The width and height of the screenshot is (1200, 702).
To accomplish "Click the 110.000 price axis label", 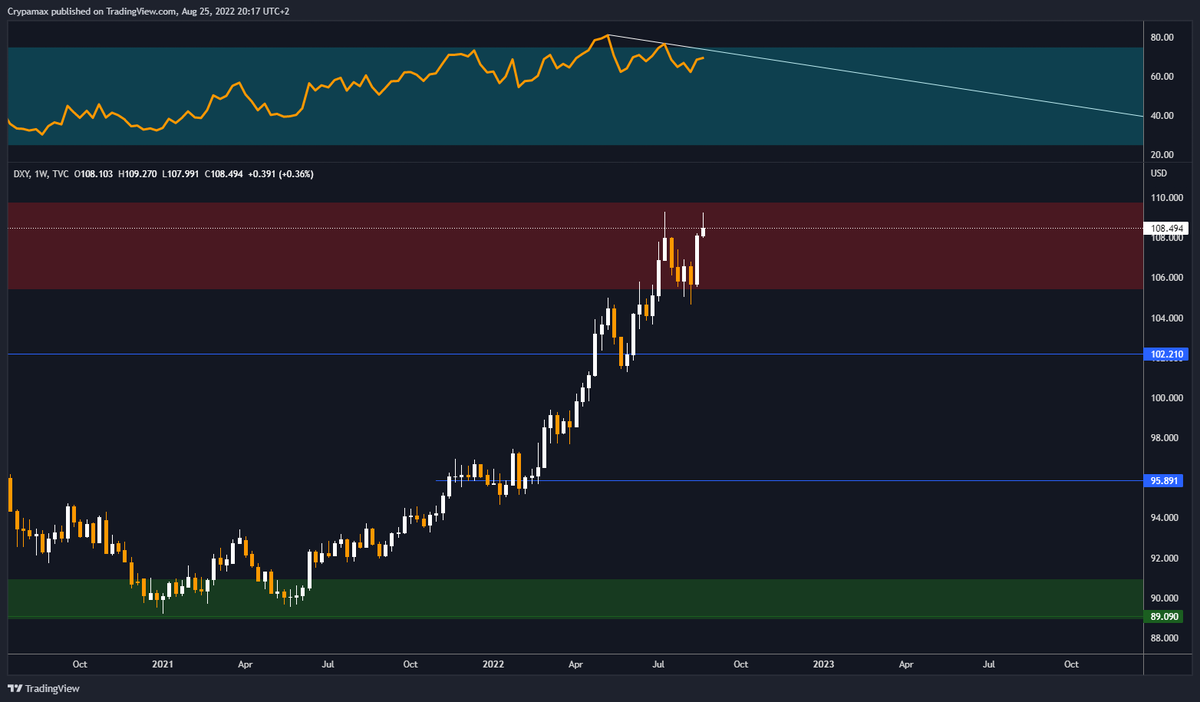I will [x=1167, y=199].
